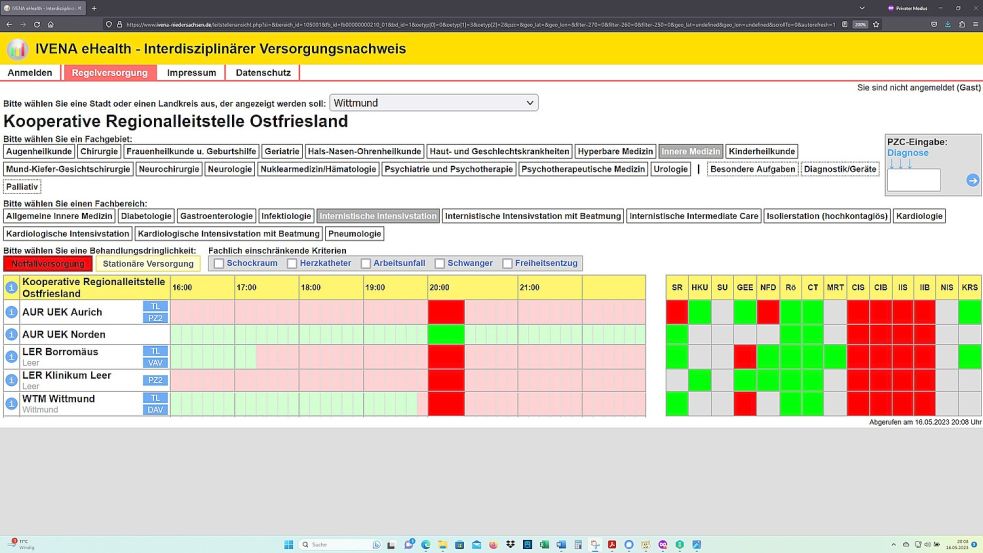Click the Palliativ button
Screen dimensions: 983x553
22,186
